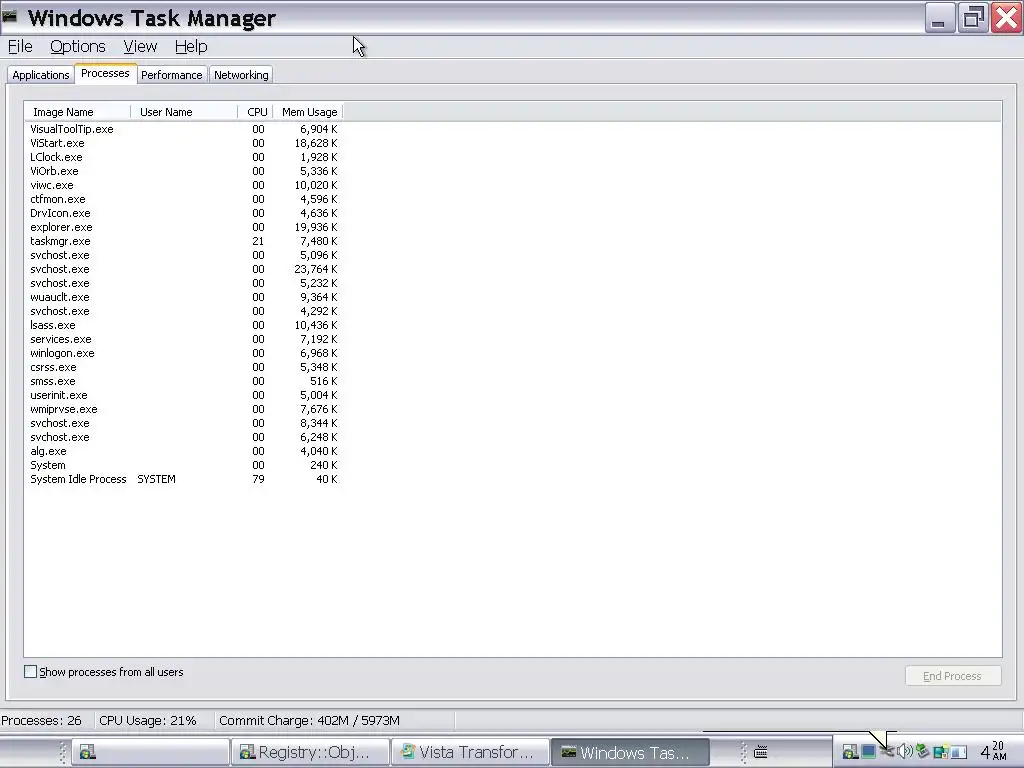
Task: Click the volume speaker tray icon
Action: [904, 751]
